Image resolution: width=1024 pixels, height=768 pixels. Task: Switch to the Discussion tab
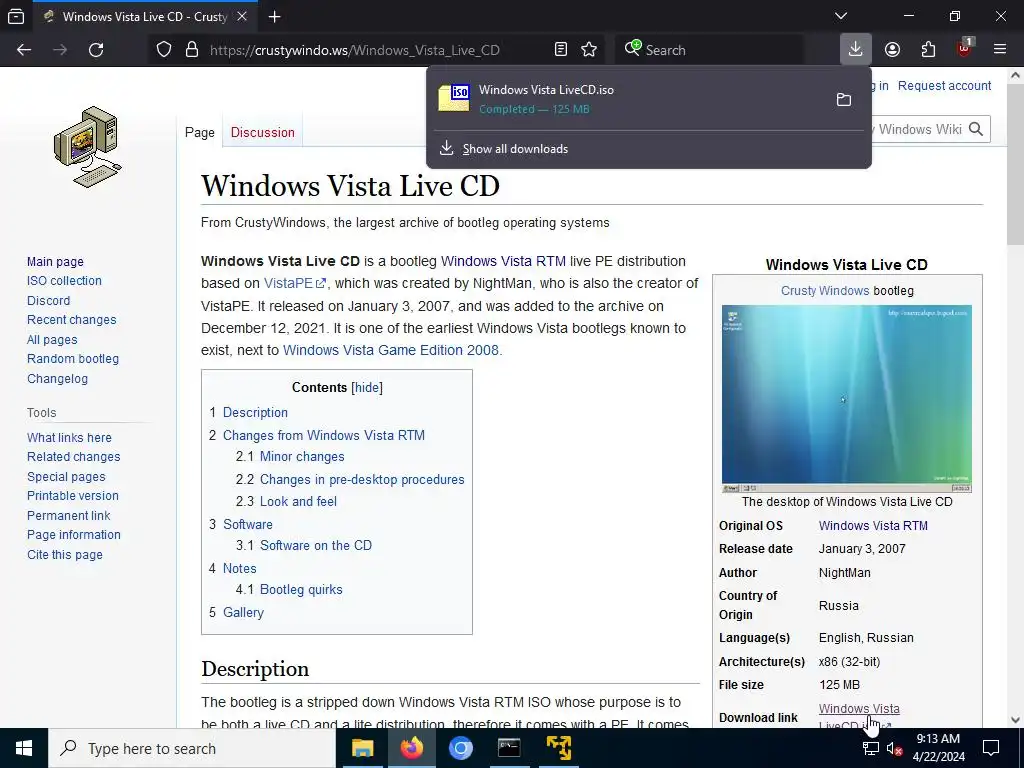pos(263,133)
